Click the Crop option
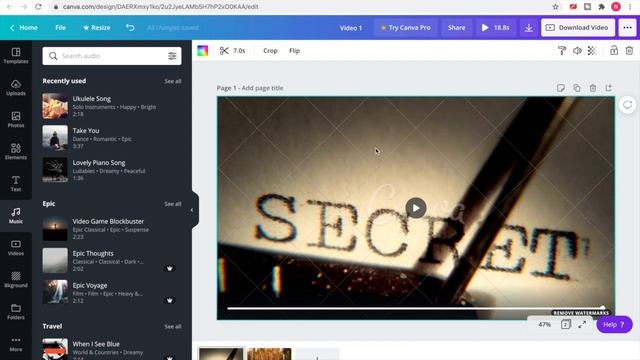 tap(270, 51)
